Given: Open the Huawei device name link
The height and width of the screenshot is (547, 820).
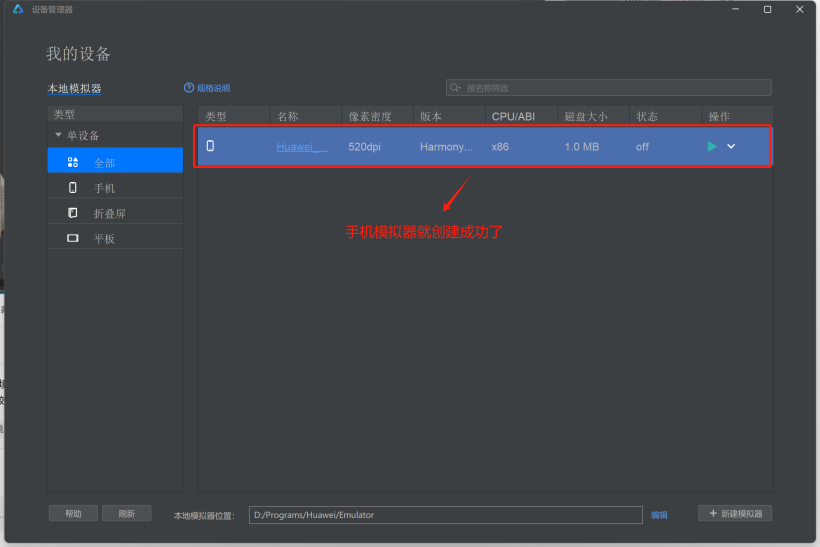Looking at the screenshot, I should [x=302, y=146].
